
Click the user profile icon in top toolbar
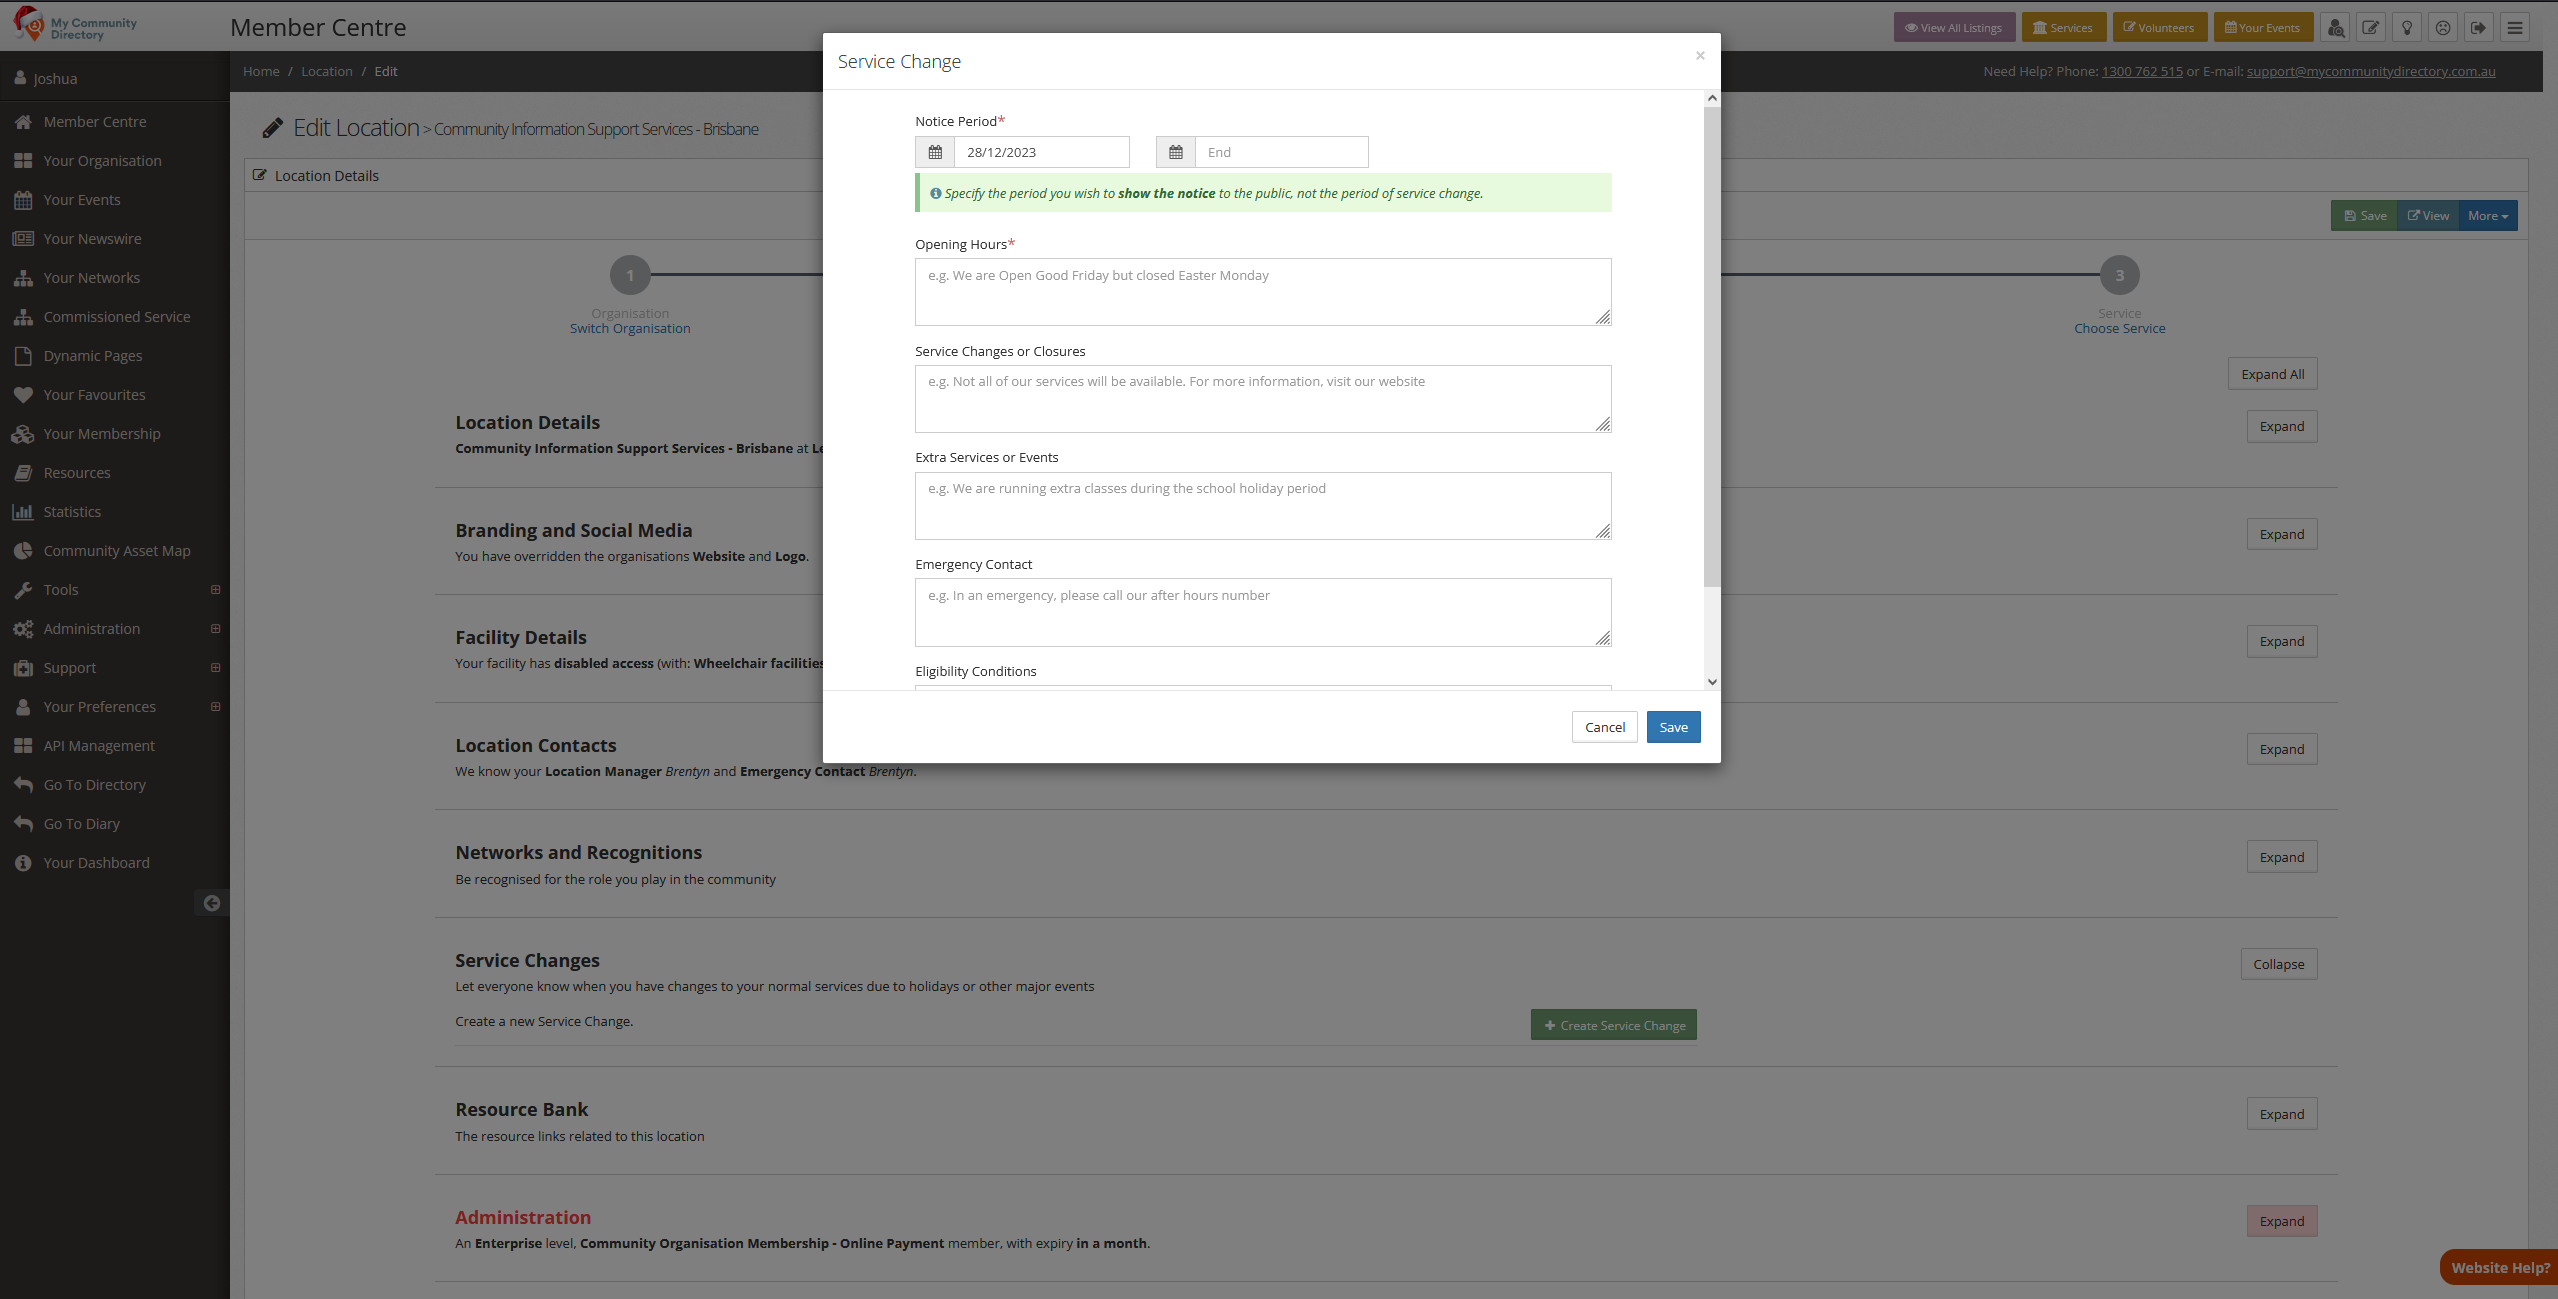pos(2335,28)
